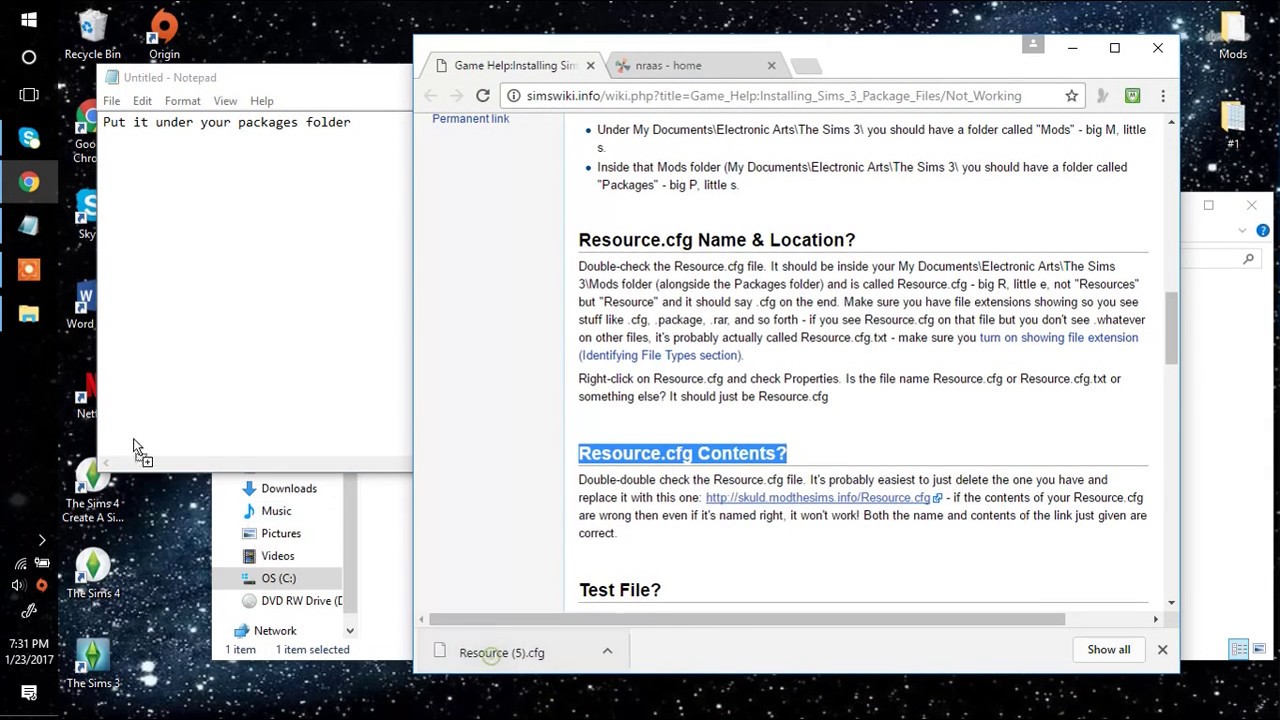Viewport: 1280px width, 720px height.
Task: Open Cortana search circle icon
Action: tap(28, 57)
